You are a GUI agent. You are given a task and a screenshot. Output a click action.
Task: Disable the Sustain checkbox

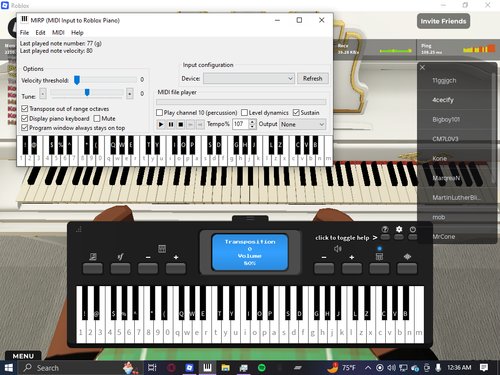pyautogui.click(x=296, y=113)
